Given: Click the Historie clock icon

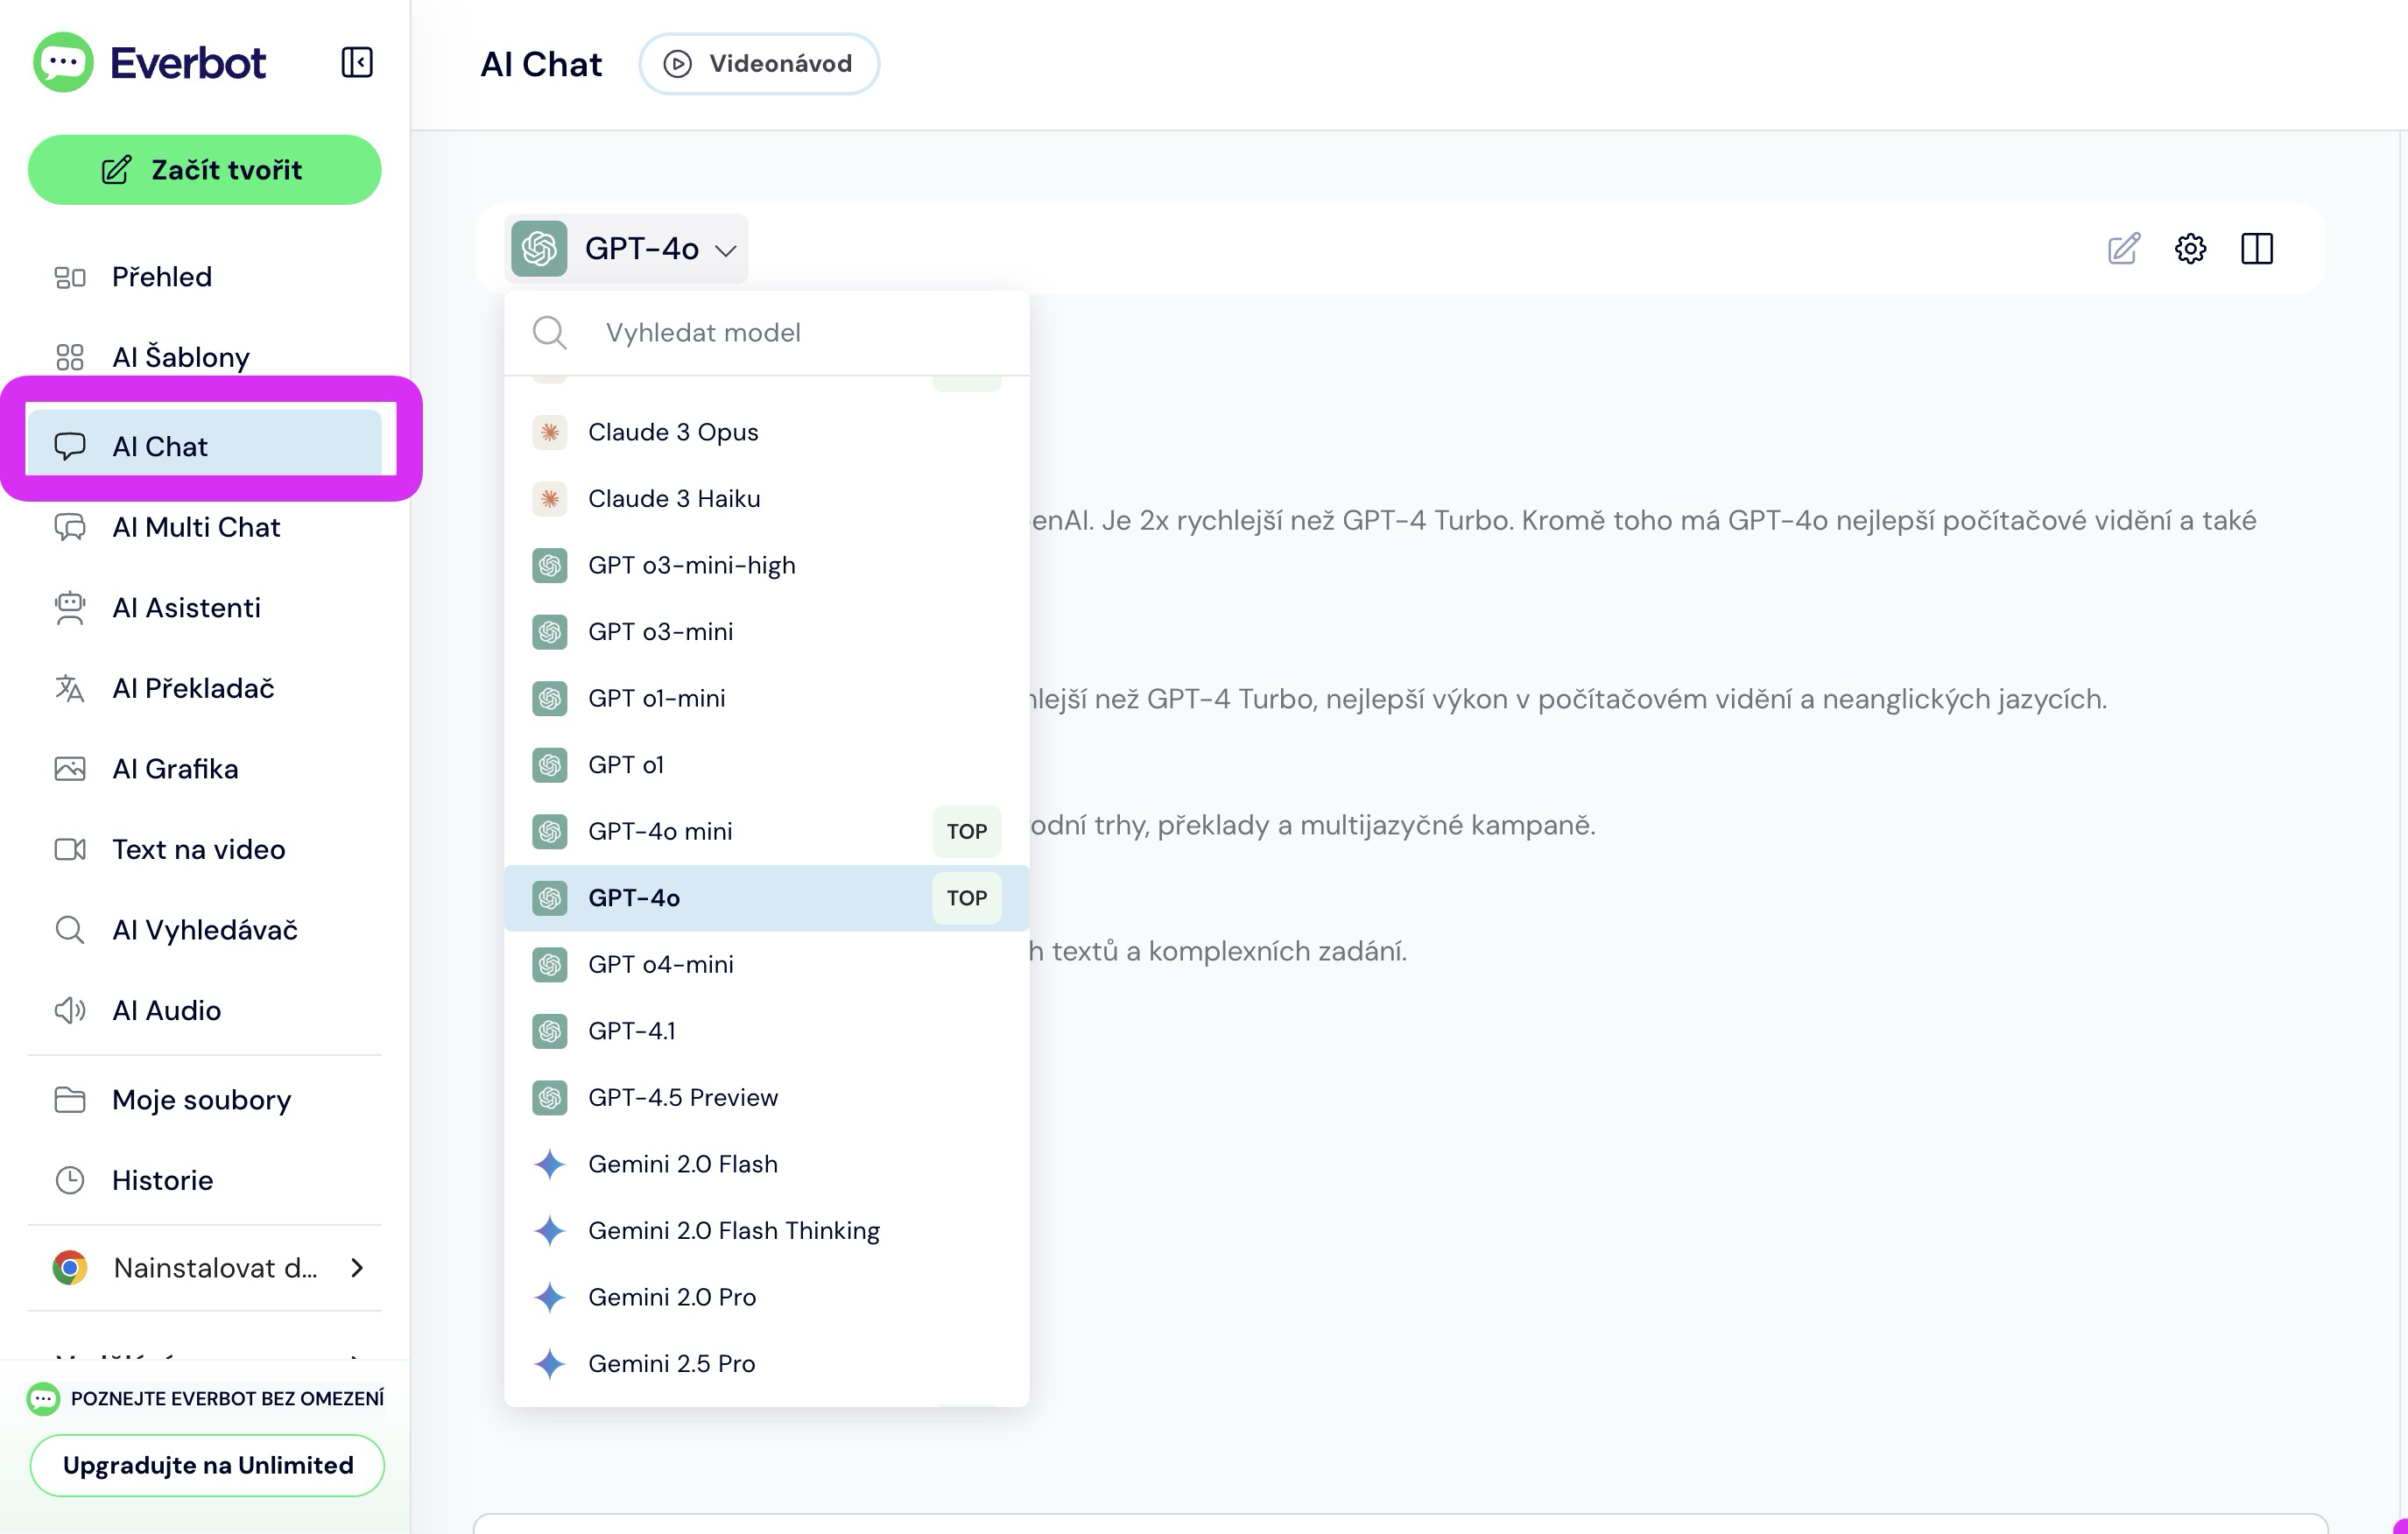Looking at the screenshot, I should click(70, 1180).
